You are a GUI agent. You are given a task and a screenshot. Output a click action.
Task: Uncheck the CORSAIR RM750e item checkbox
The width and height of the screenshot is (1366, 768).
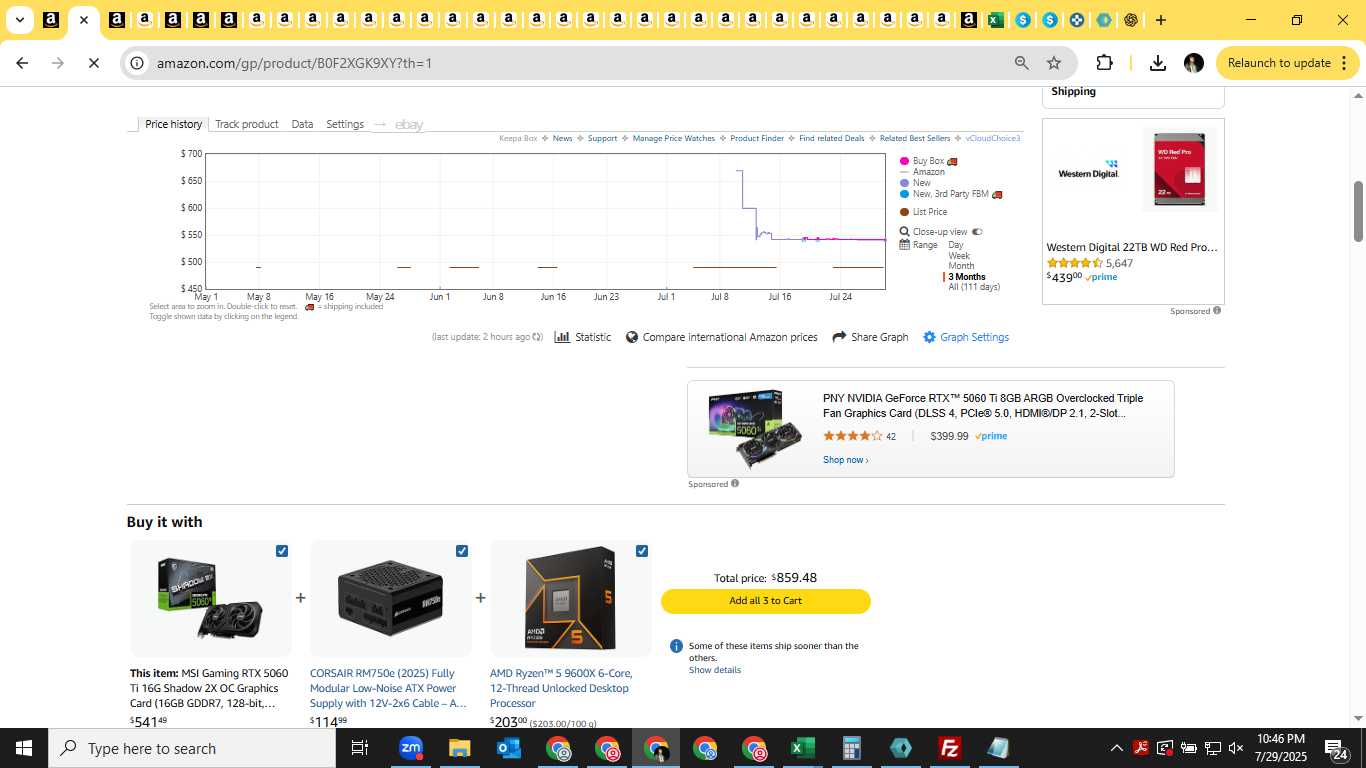(462, 551)
